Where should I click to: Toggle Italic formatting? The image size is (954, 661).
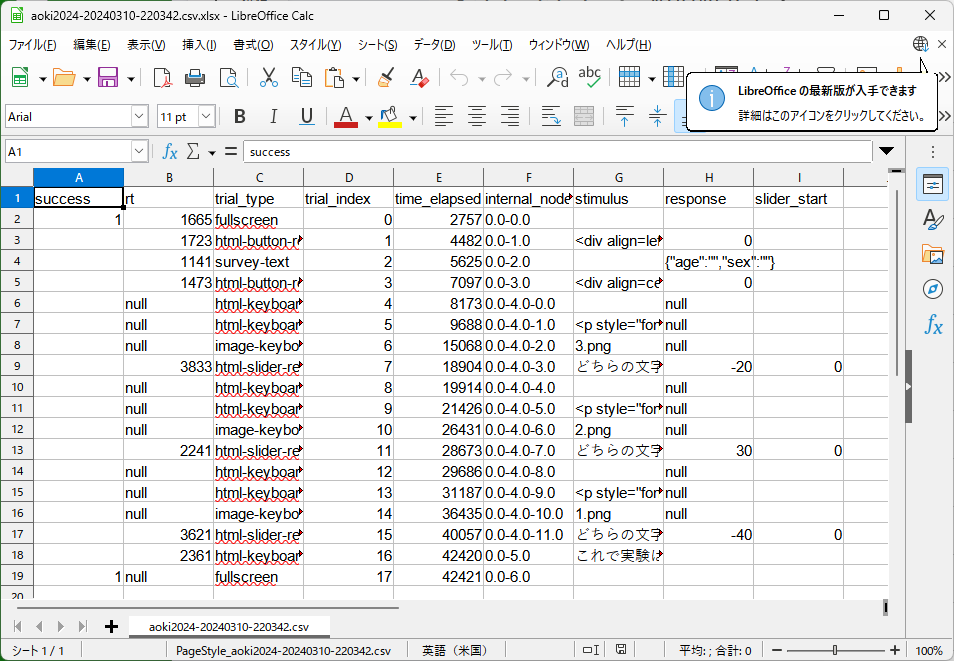[273, 116]
